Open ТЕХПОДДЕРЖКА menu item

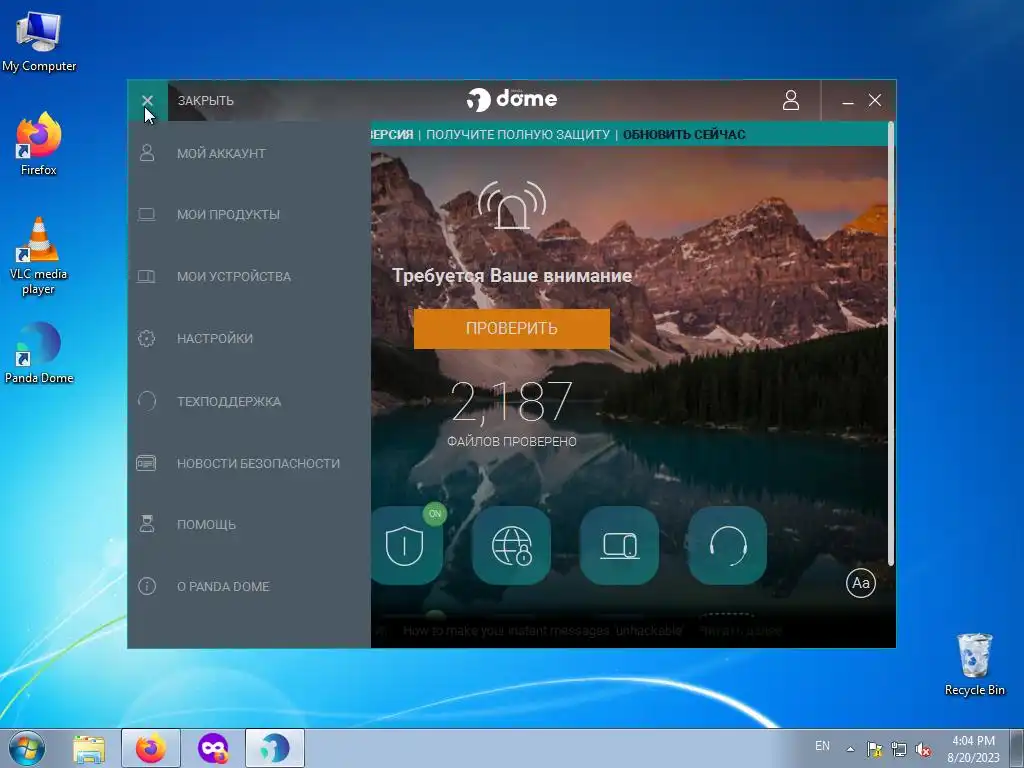click(249, 401)
